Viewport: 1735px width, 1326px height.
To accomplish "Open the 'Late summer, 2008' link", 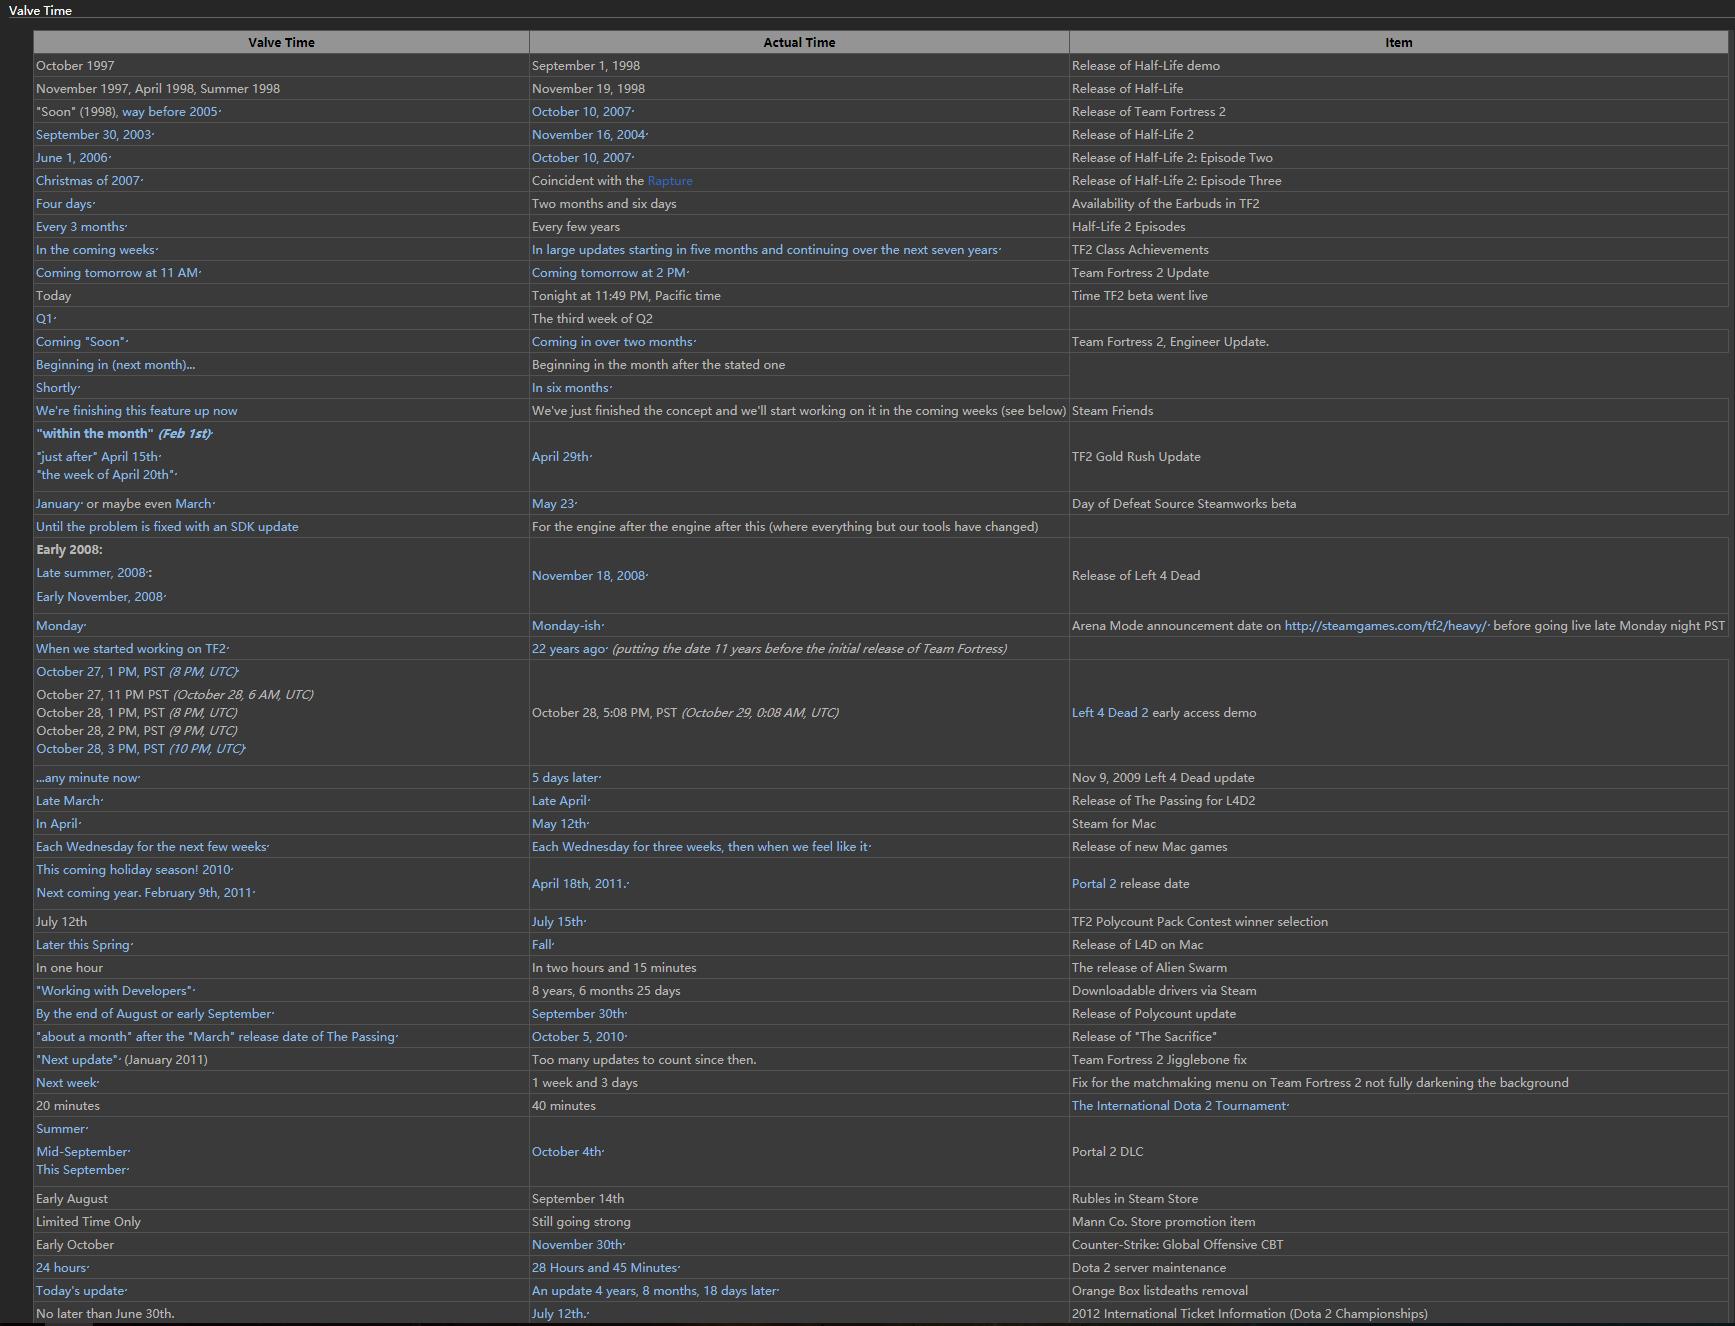I will (x=91, y=573).
